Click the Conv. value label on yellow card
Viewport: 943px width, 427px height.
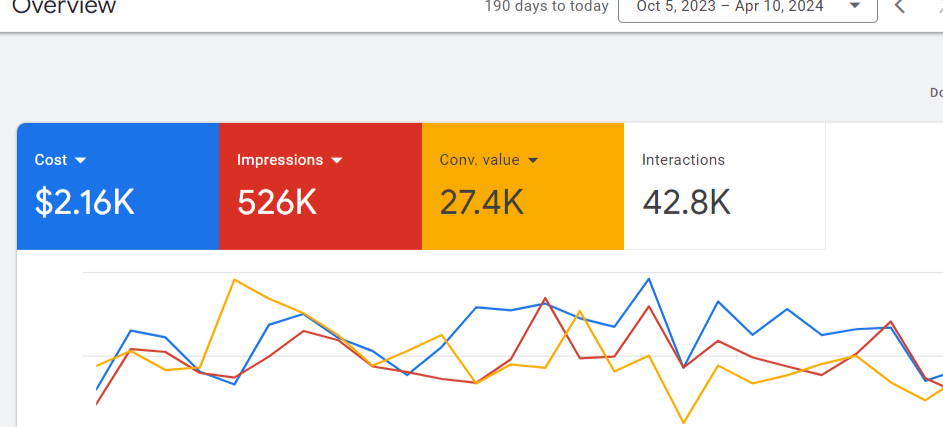479,160
